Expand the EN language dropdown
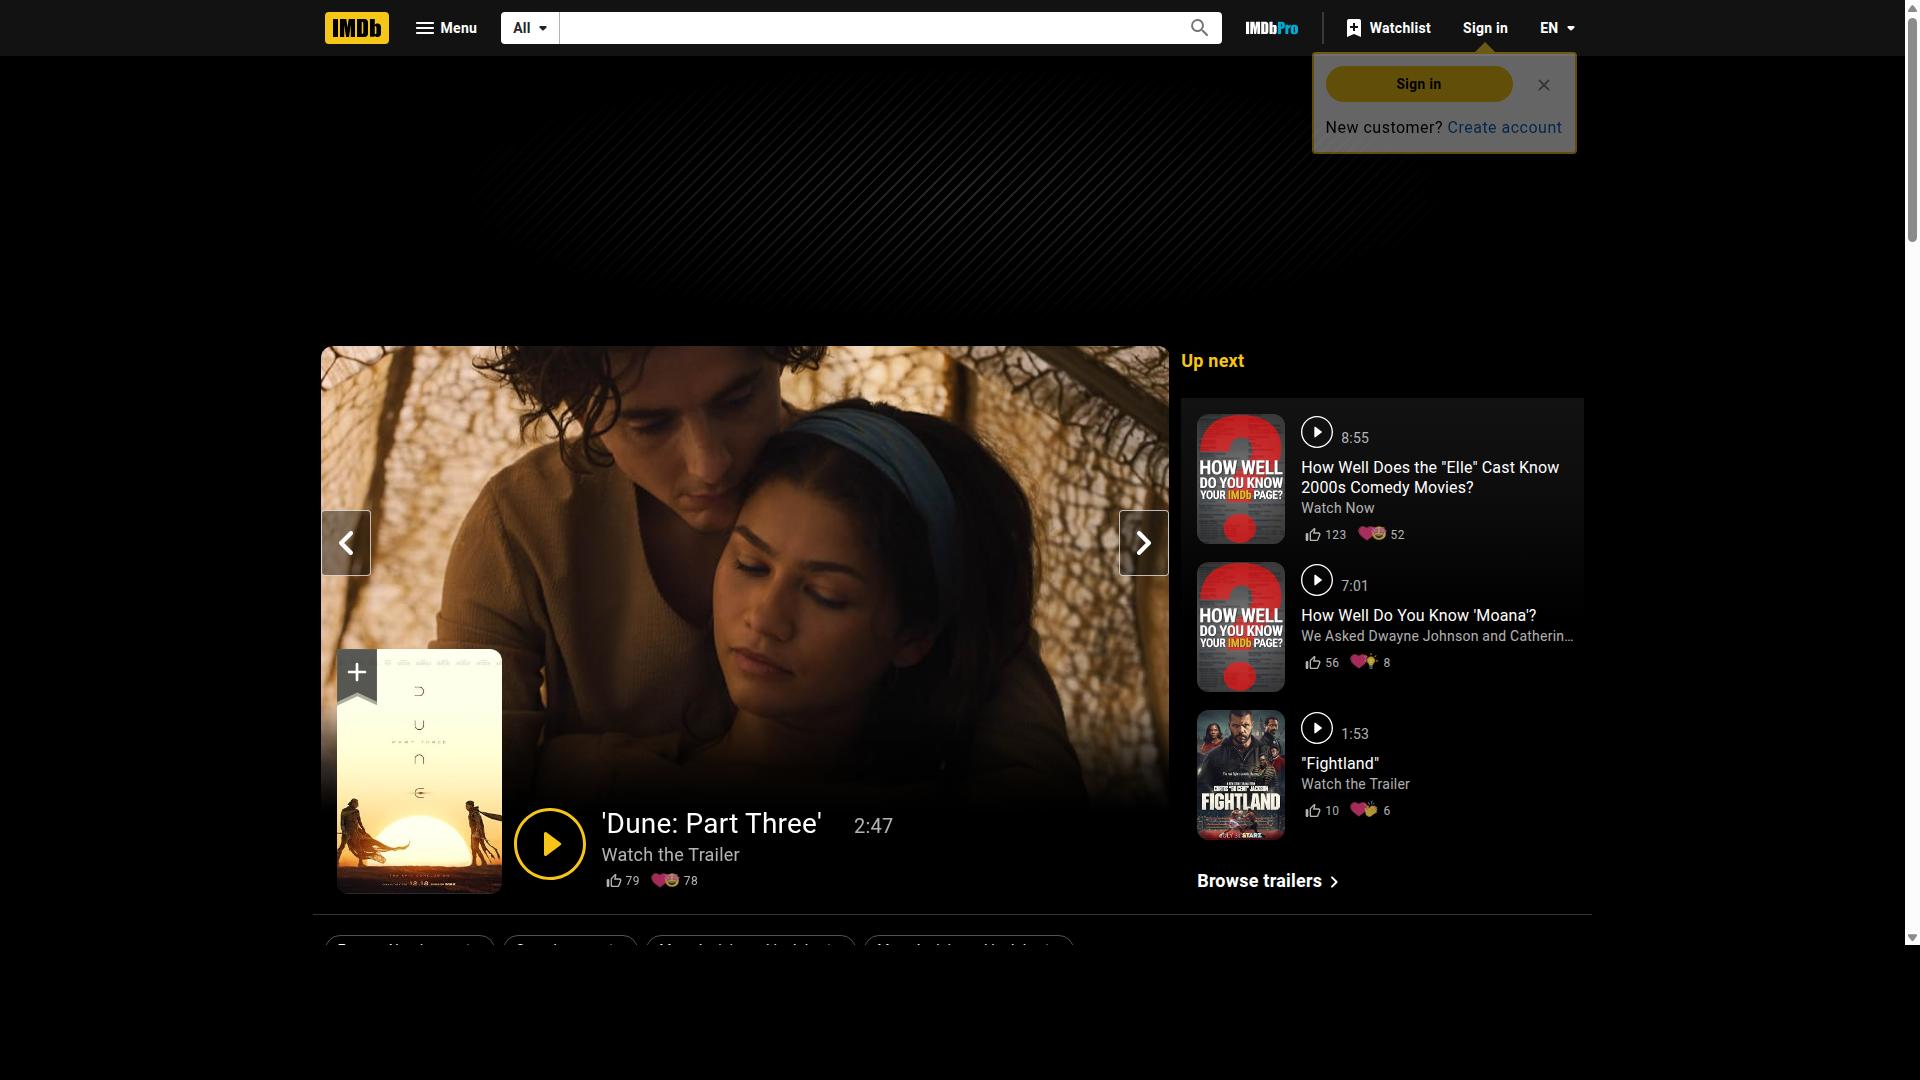This screenshot has width=1920, height=1080. tap(1557, 28)
